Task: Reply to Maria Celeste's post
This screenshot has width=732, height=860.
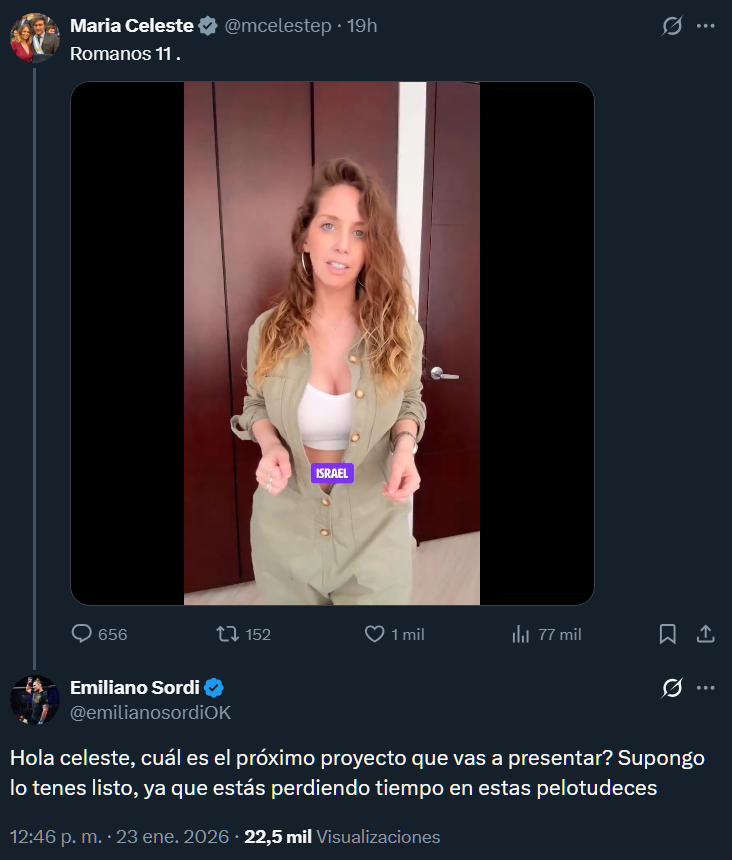Action: click(83, 634)
